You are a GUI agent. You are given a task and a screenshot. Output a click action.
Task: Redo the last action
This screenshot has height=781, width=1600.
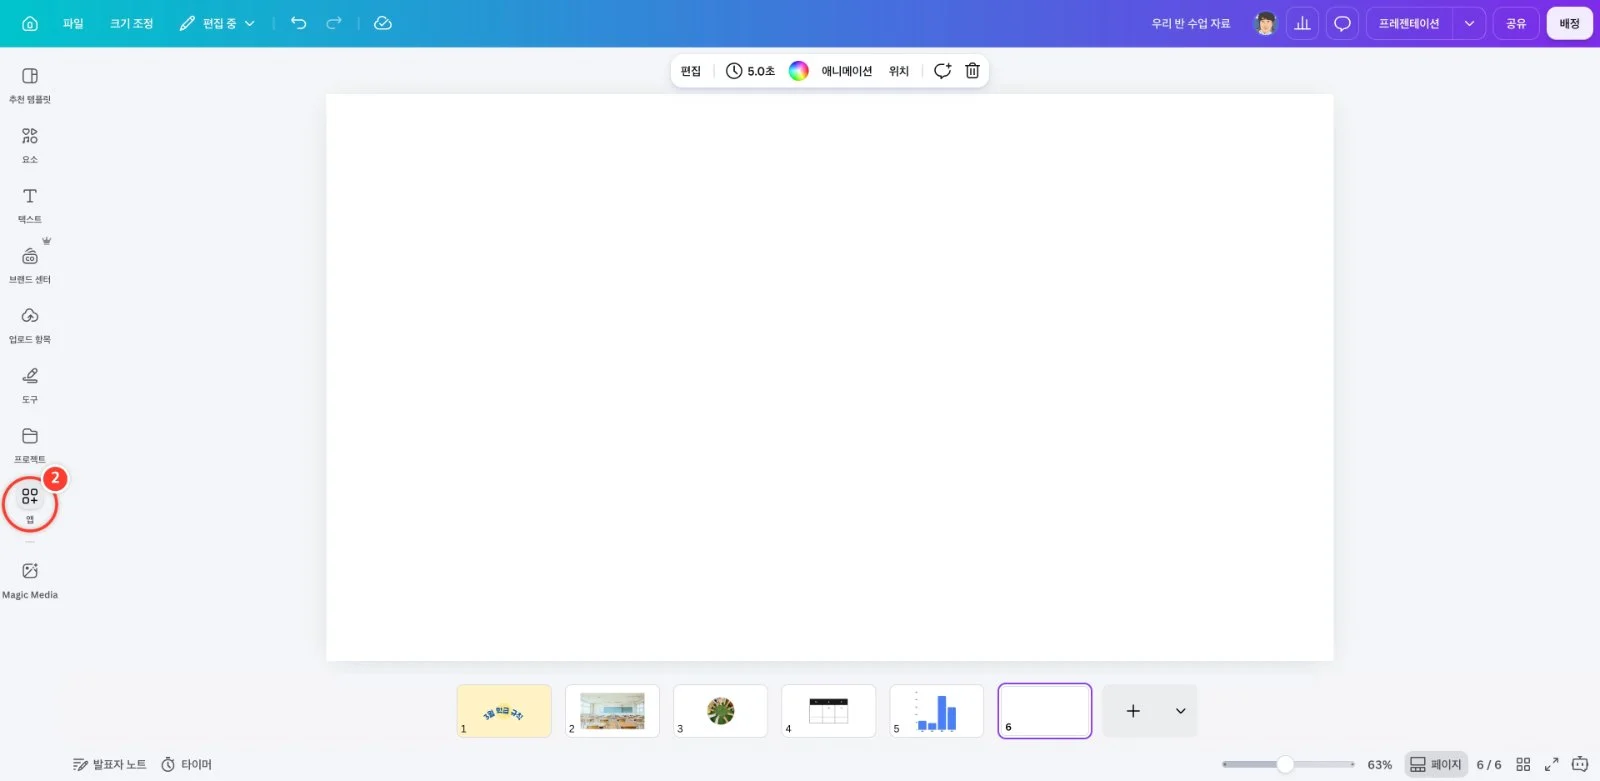tap(334, 23)
